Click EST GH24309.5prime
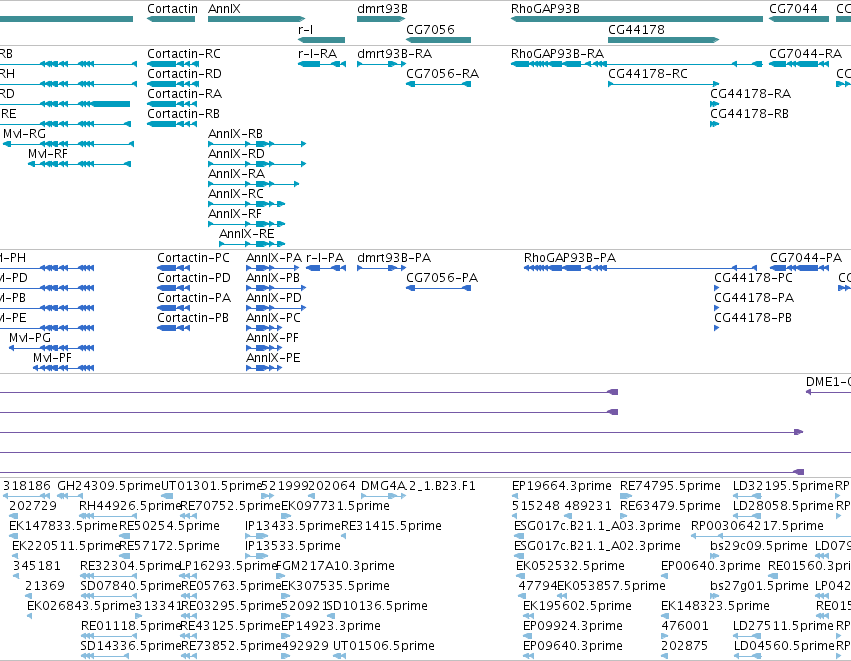851x661 pixels. click(109, 486)
